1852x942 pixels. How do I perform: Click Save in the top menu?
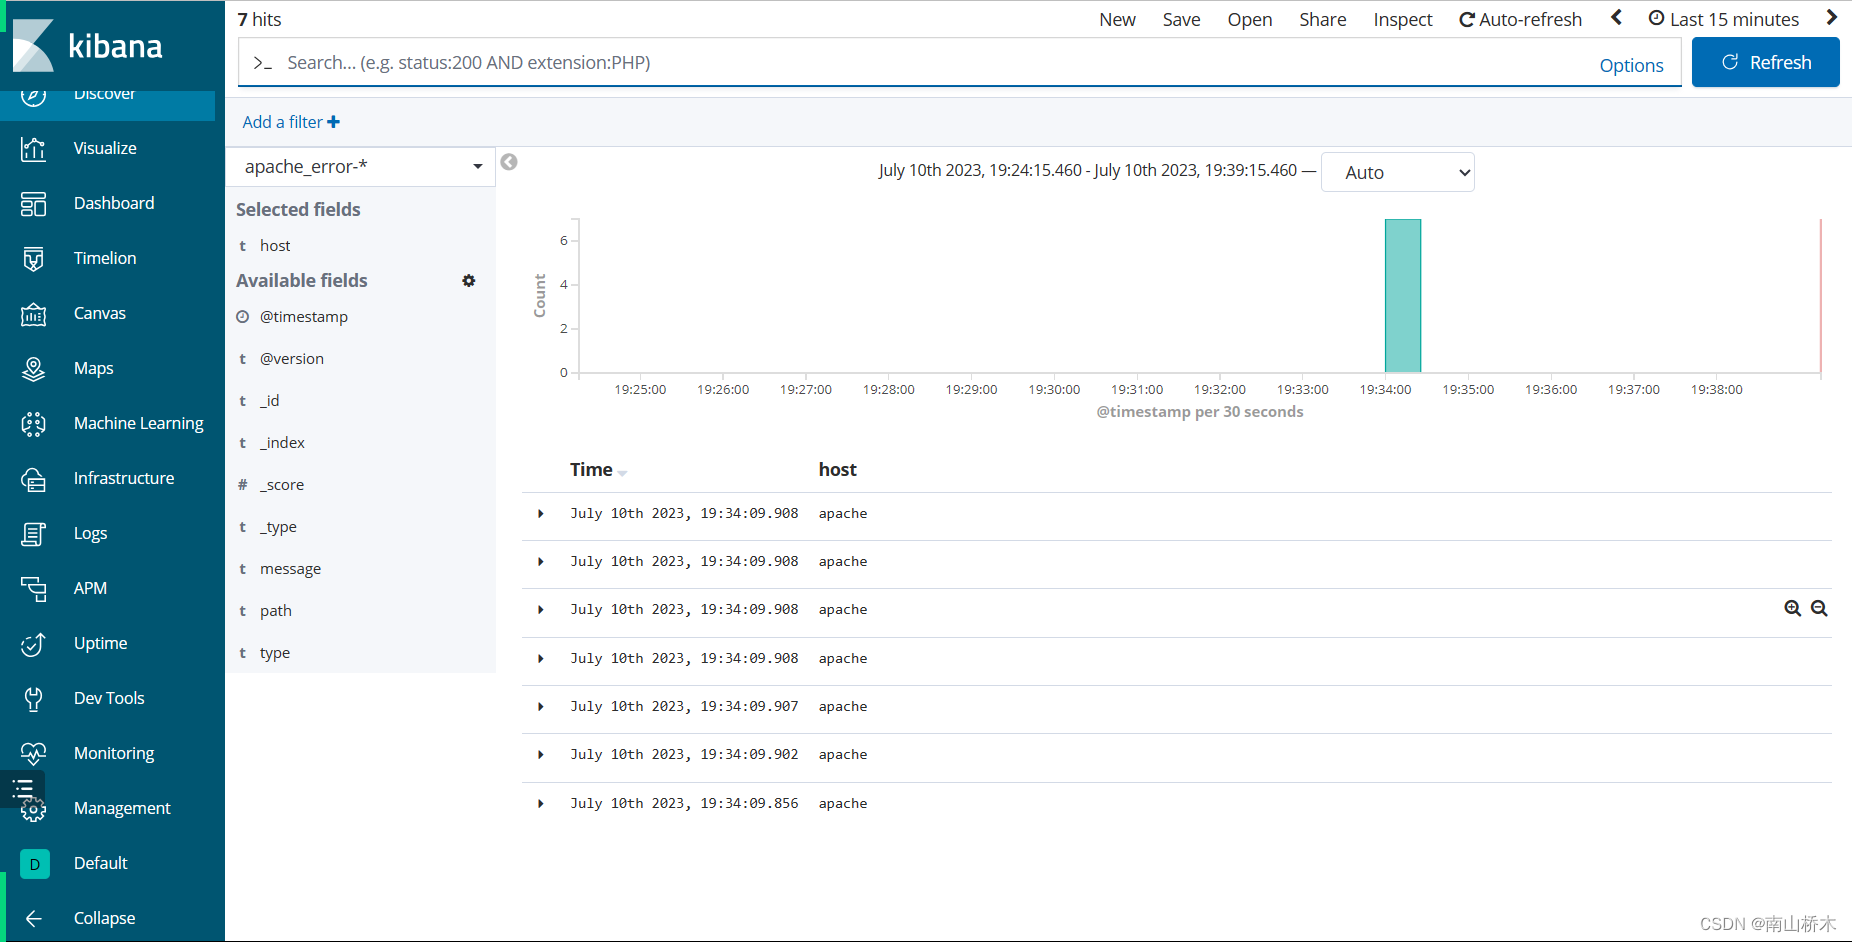(x=1181, y=19)
